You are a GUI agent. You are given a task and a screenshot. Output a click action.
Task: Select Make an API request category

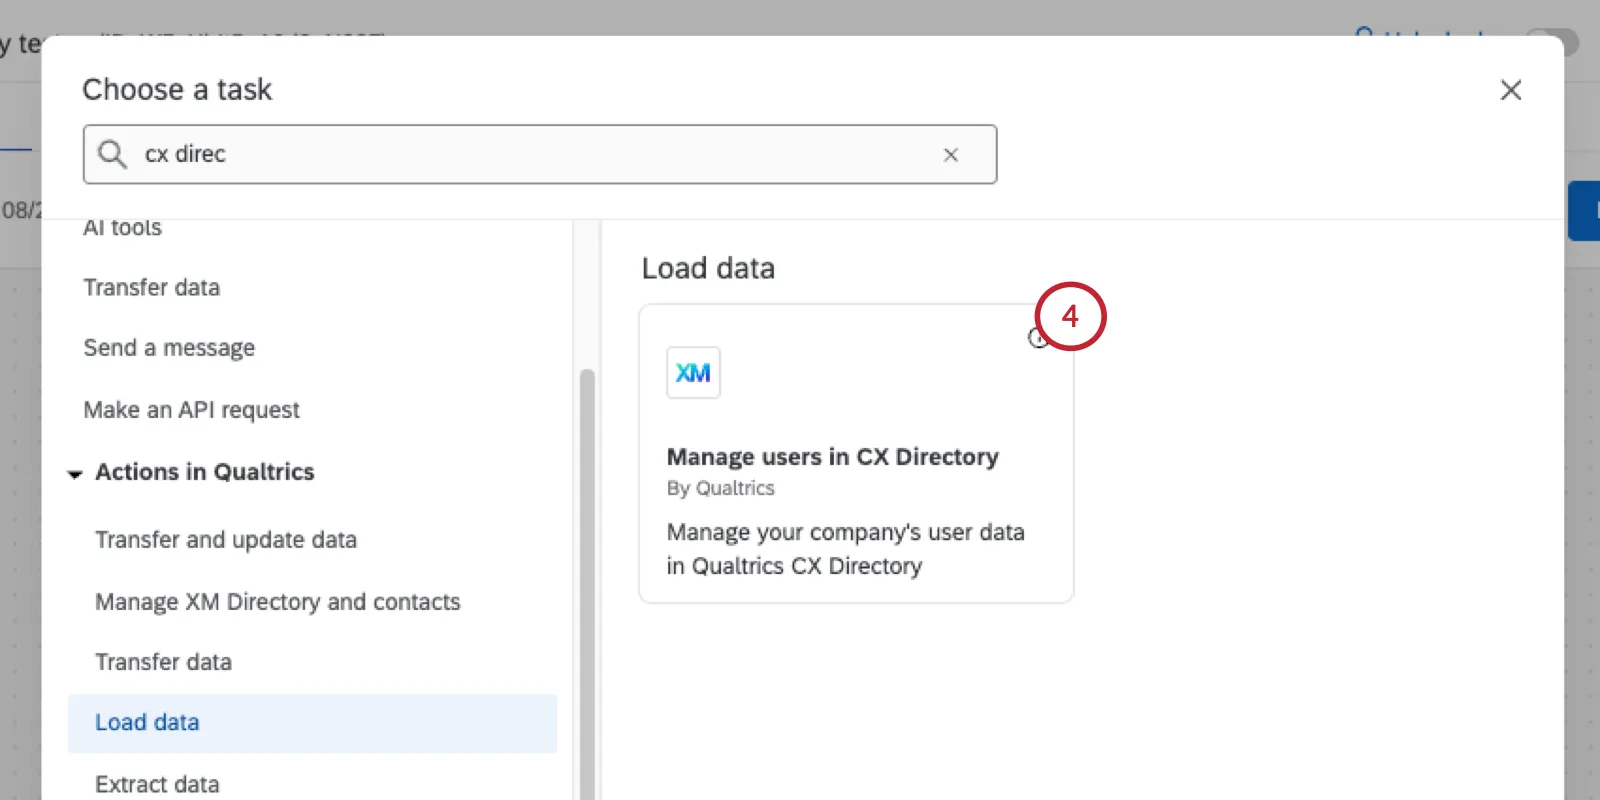[x=192, y=410]
